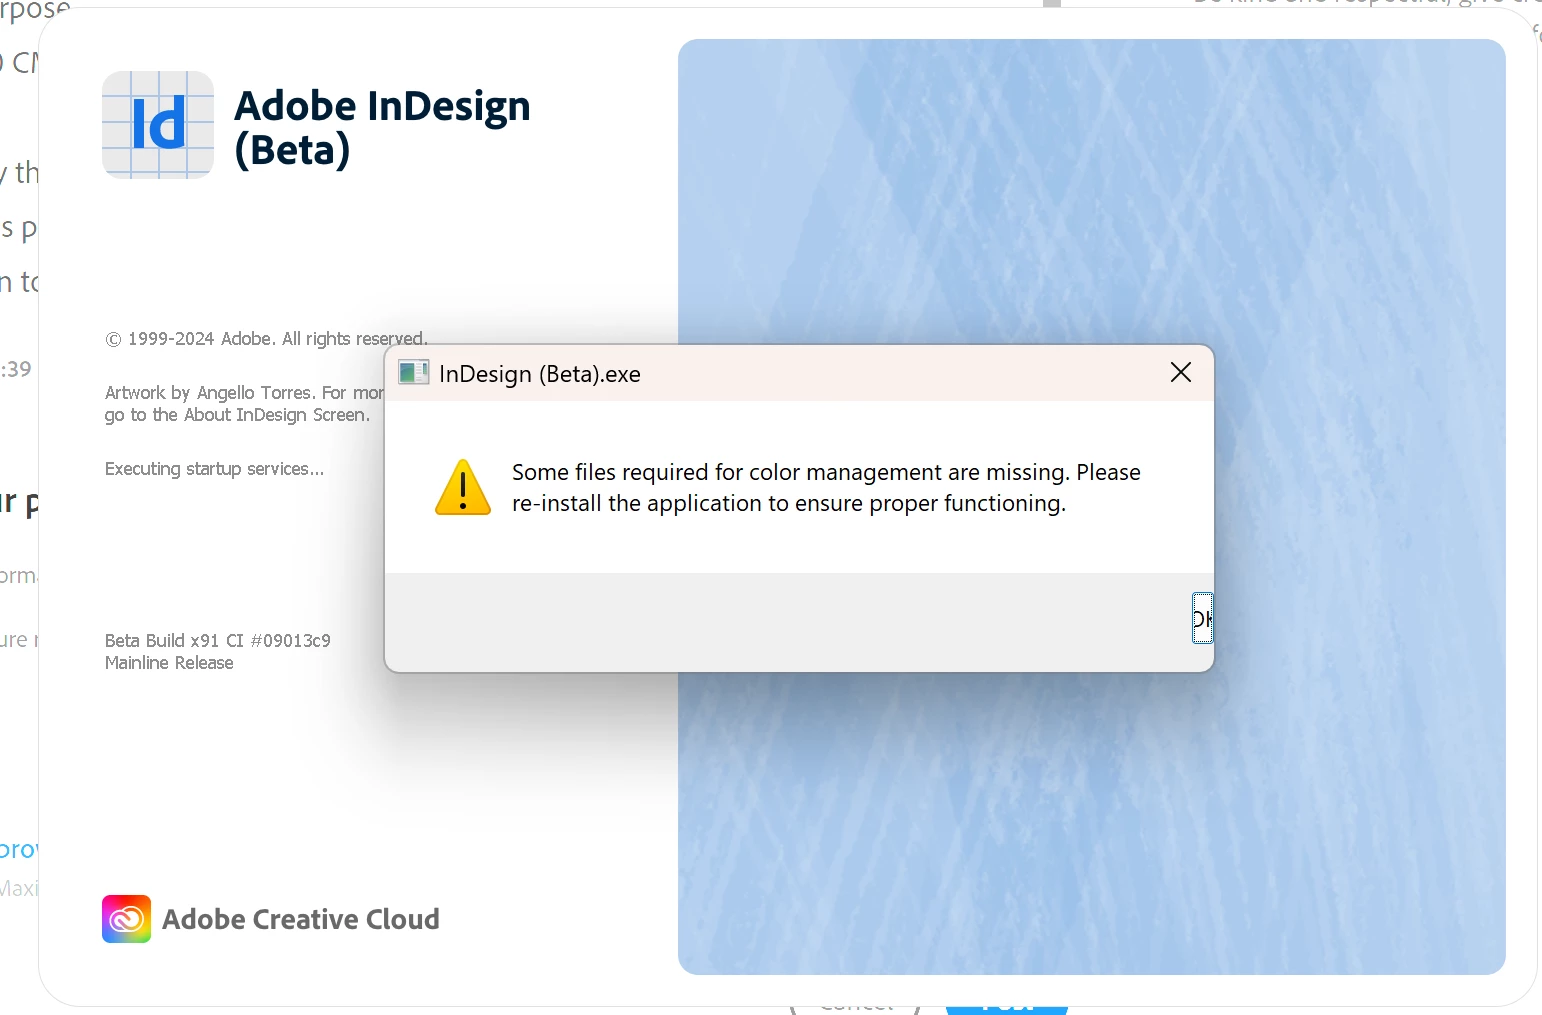
Task: Click the 'Executing startup services...' status text
Action: 215,469
